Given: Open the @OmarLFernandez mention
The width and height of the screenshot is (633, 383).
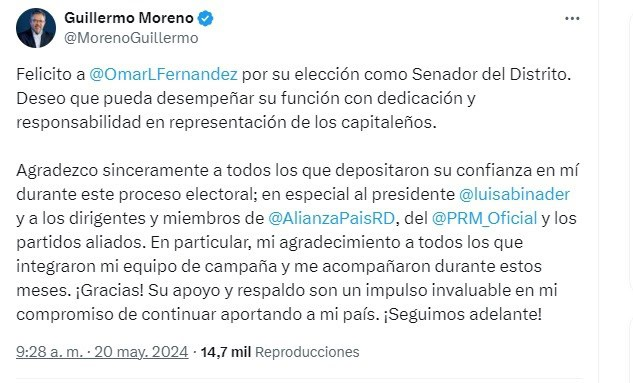Looking at the screenshot, I should click(x=163, y=75).
